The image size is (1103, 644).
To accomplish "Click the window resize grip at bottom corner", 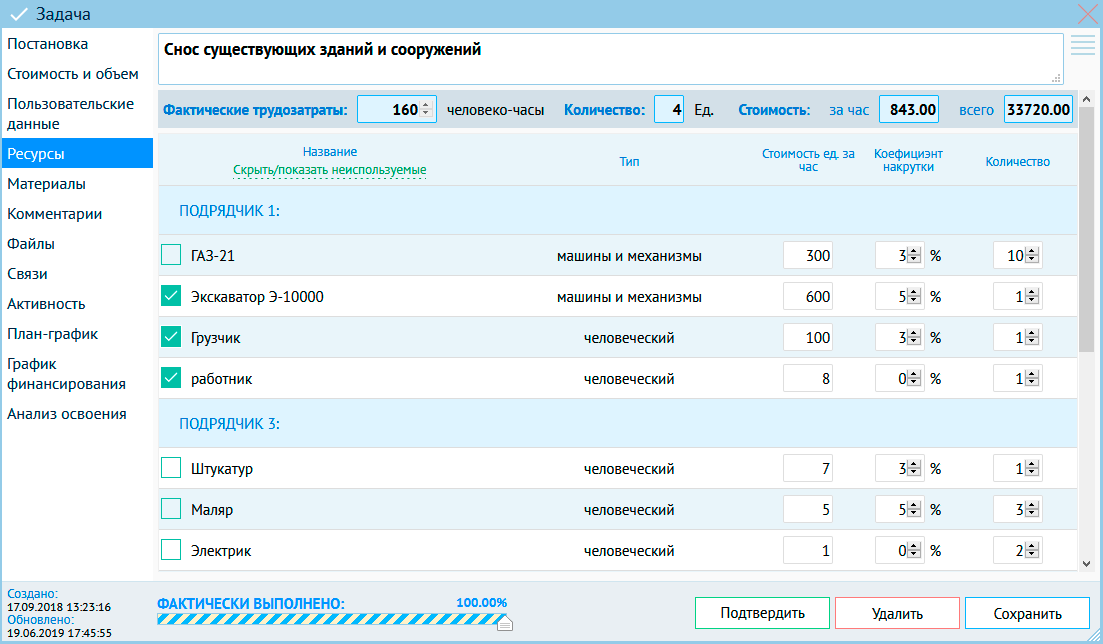I will (x=1092, y=634).
